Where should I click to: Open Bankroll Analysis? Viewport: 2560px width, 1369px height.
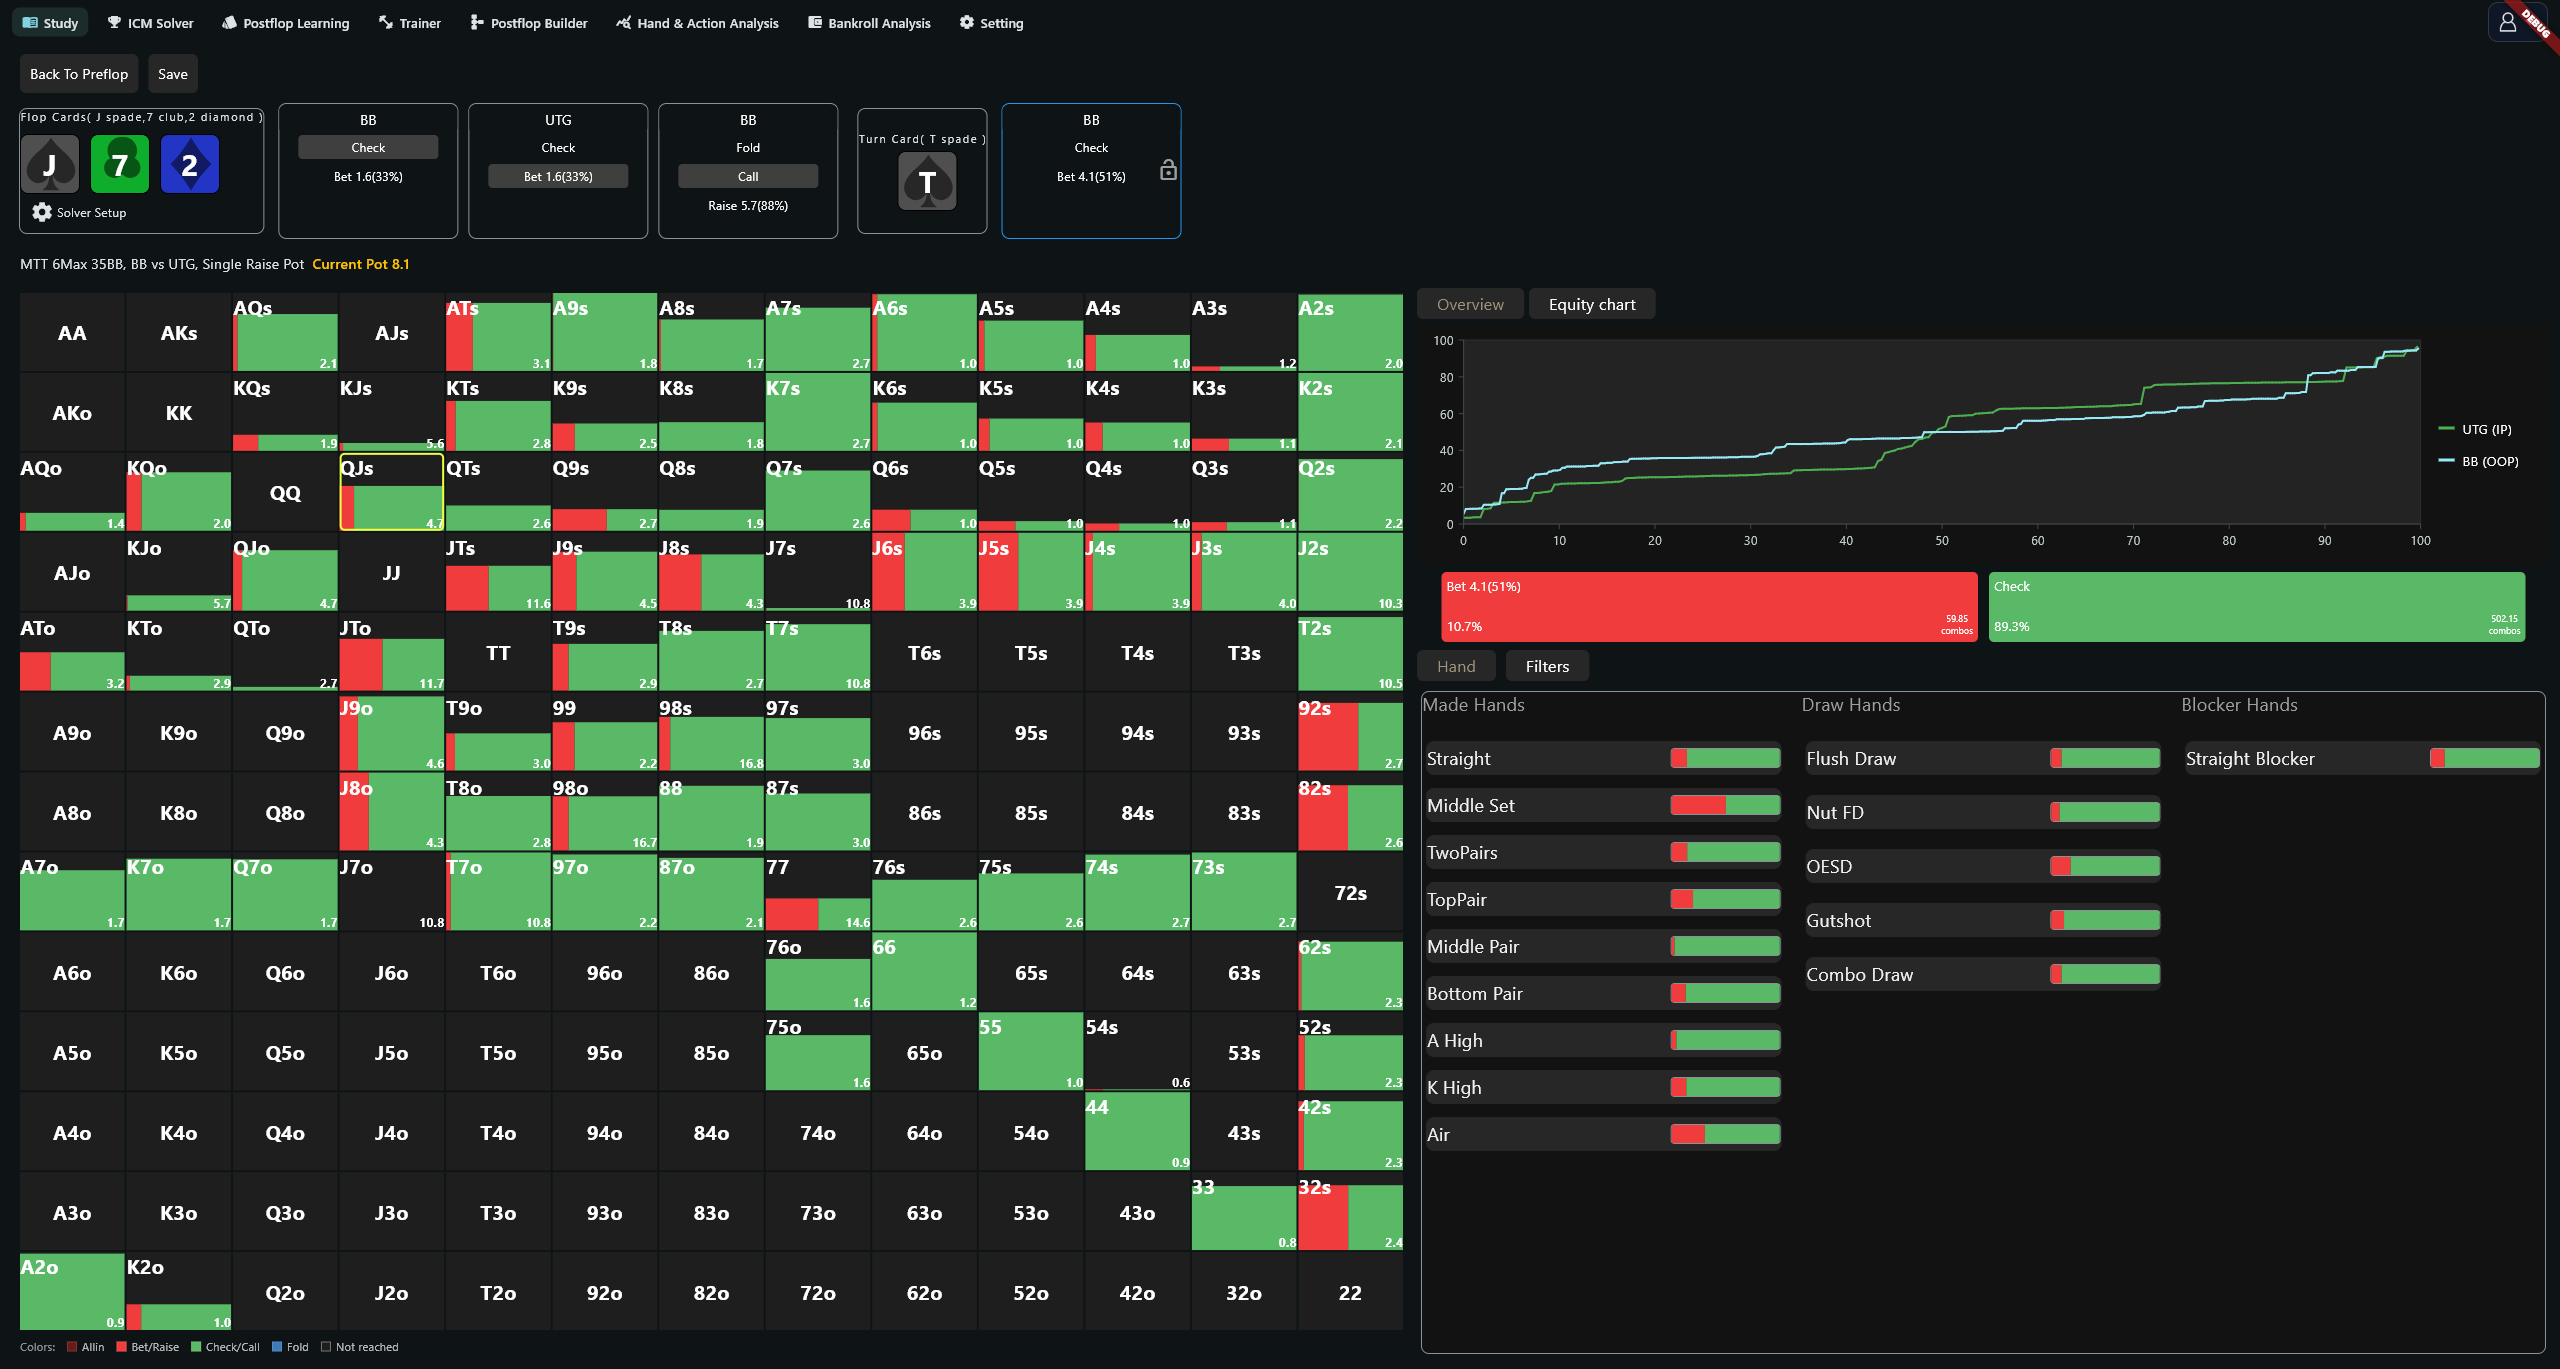(869, 22)
